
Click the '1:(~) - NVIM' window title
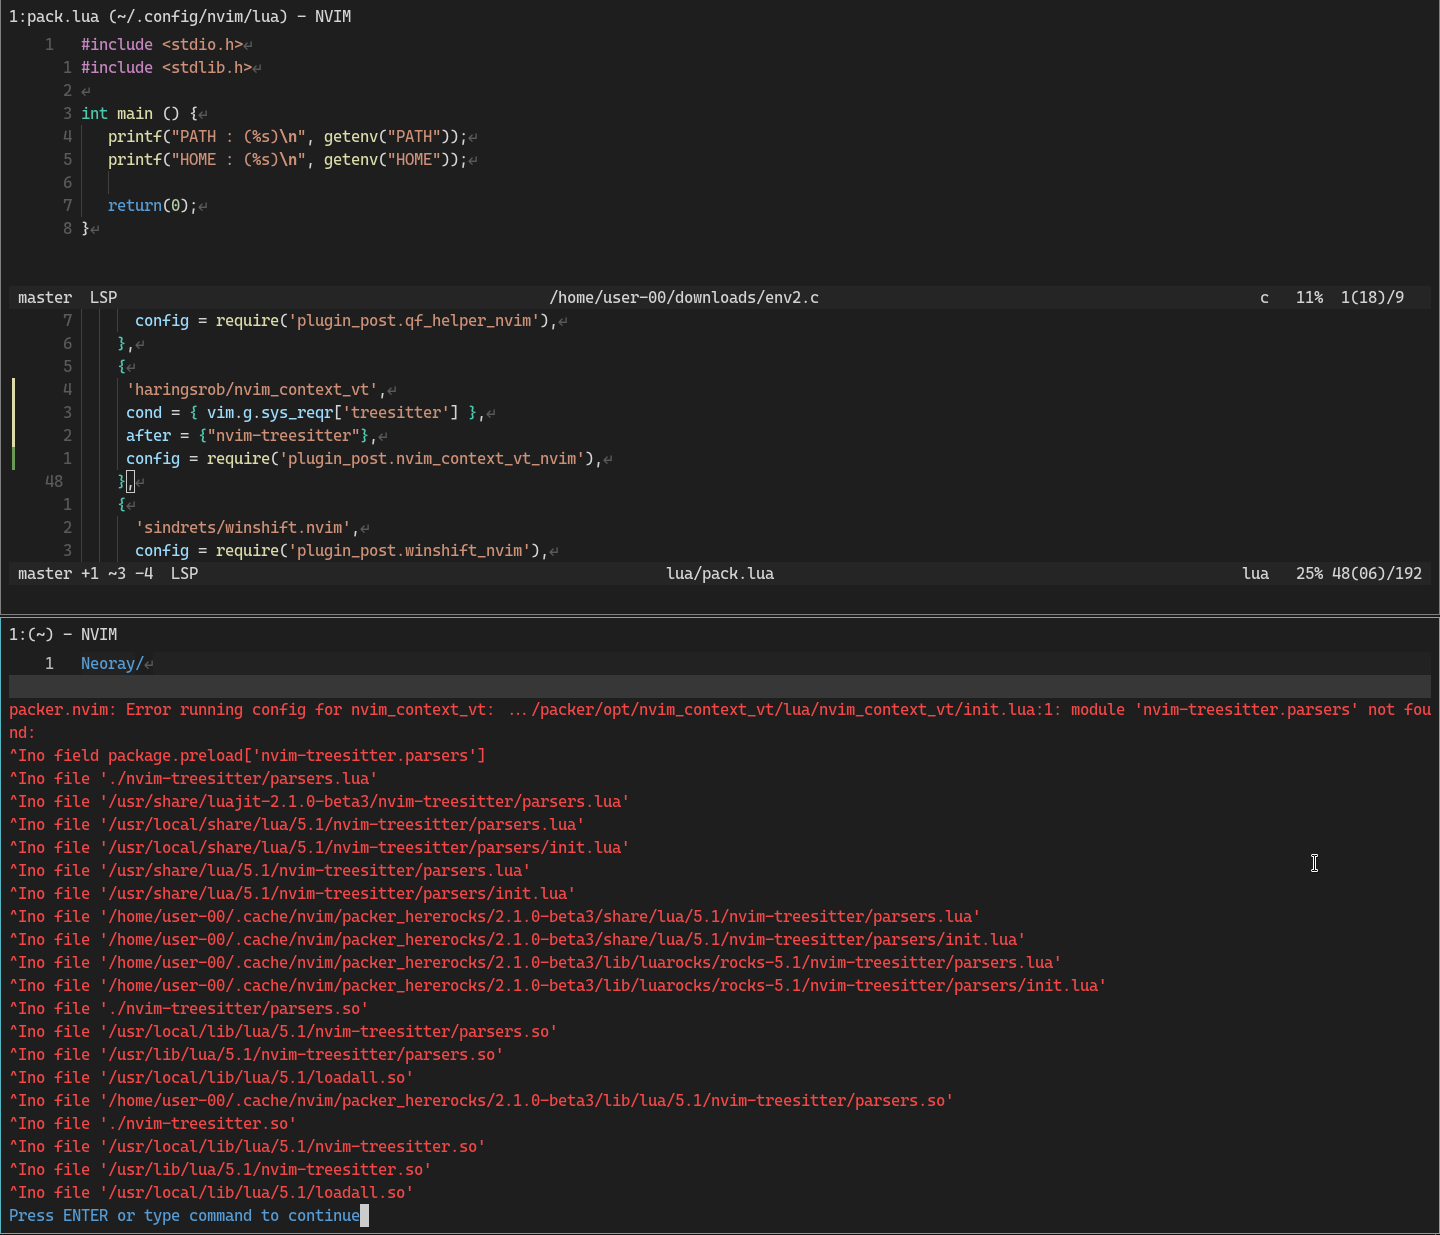coord(63,634)
